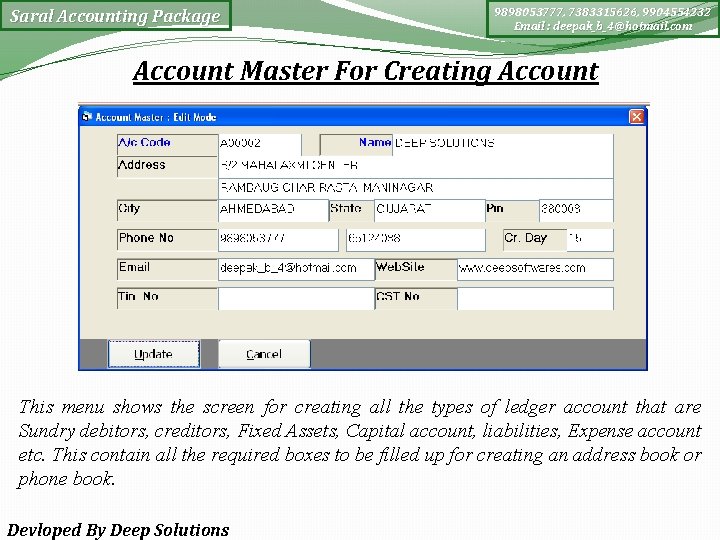The width and height of the screenshot is (720, 540).
Task: Click the Pin code field
Action: coord(576,211)
